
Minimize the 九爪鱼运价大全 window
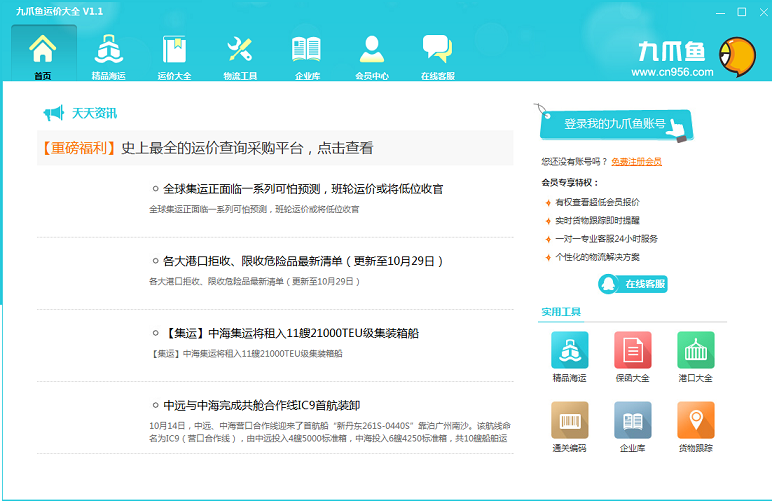coord(720,12)
